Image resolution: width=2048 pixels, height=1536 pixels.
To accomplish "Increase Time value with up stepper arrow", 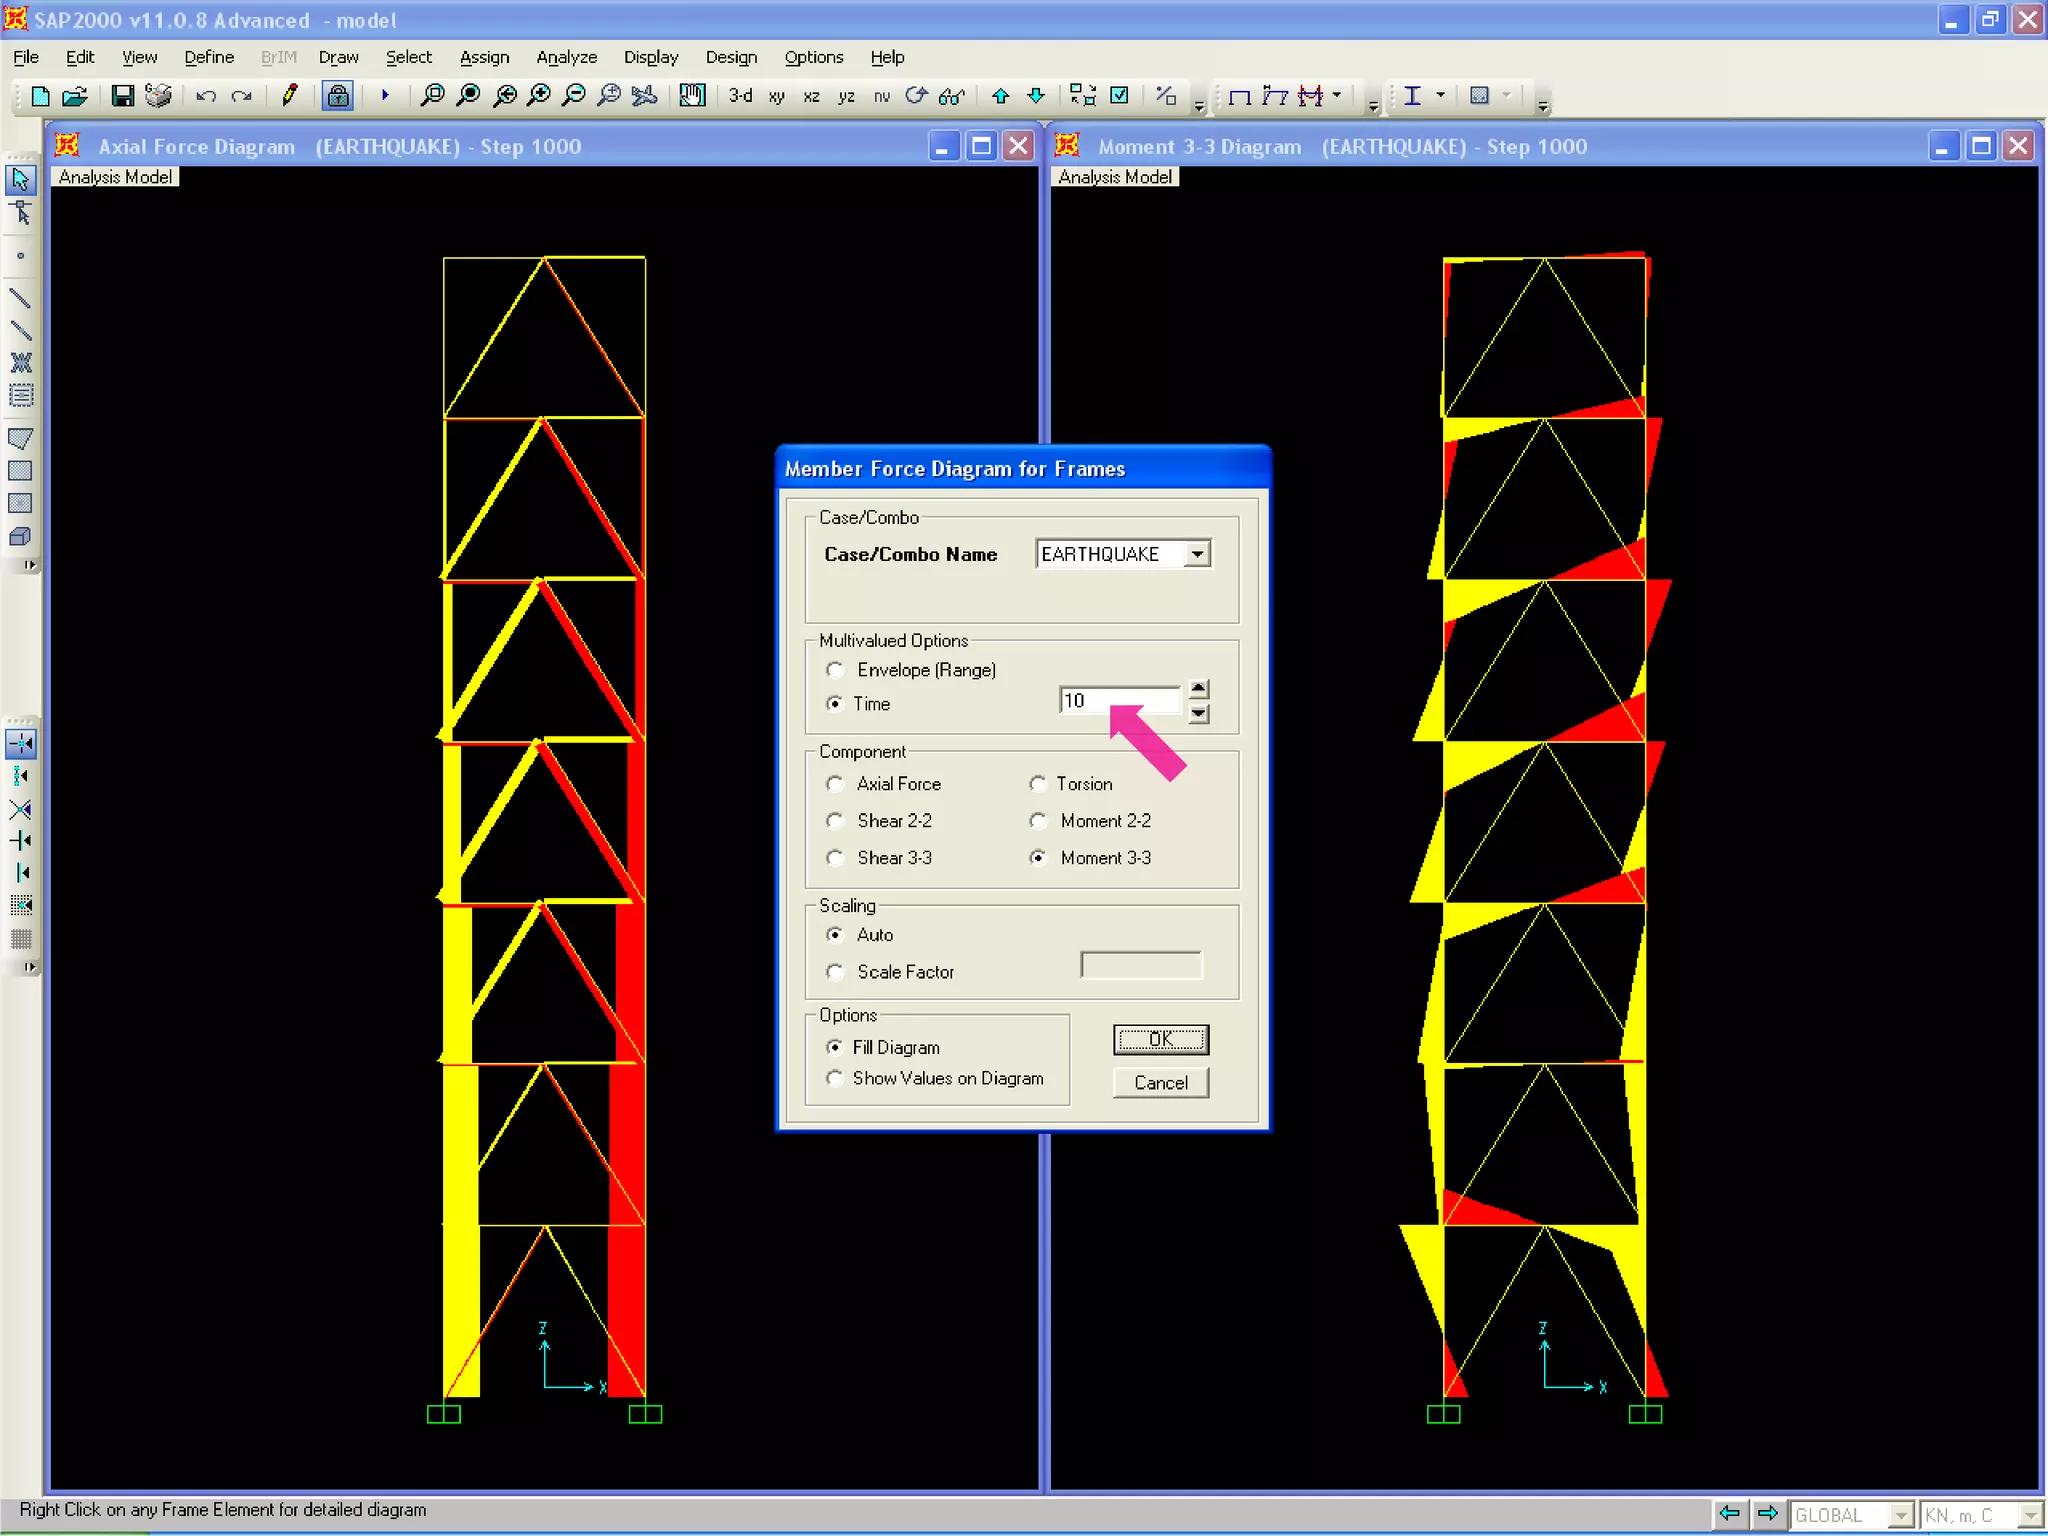I will (x=1199, y=689).
